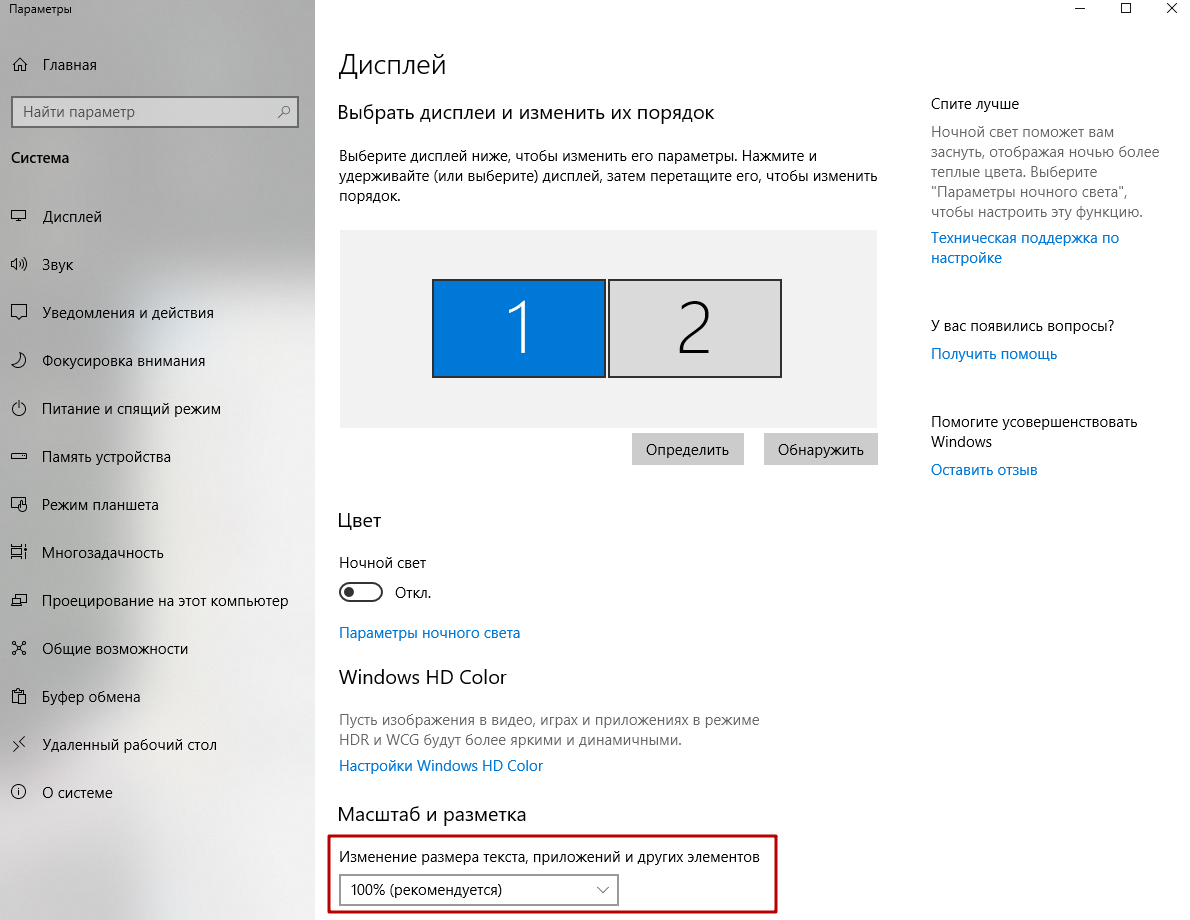
Task: Select display 2 in the arrangement area
Action: [694, 328]
